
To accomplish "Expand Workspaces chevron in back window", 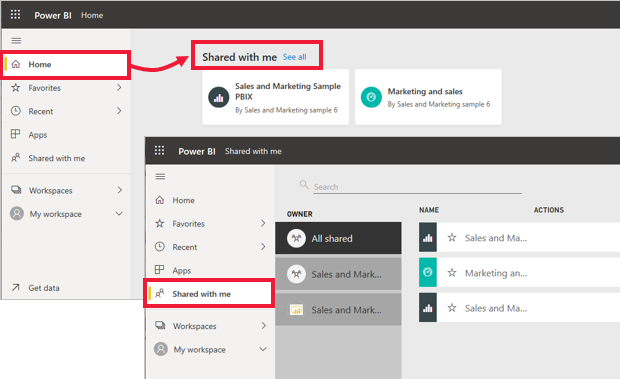I will [119, 190].
